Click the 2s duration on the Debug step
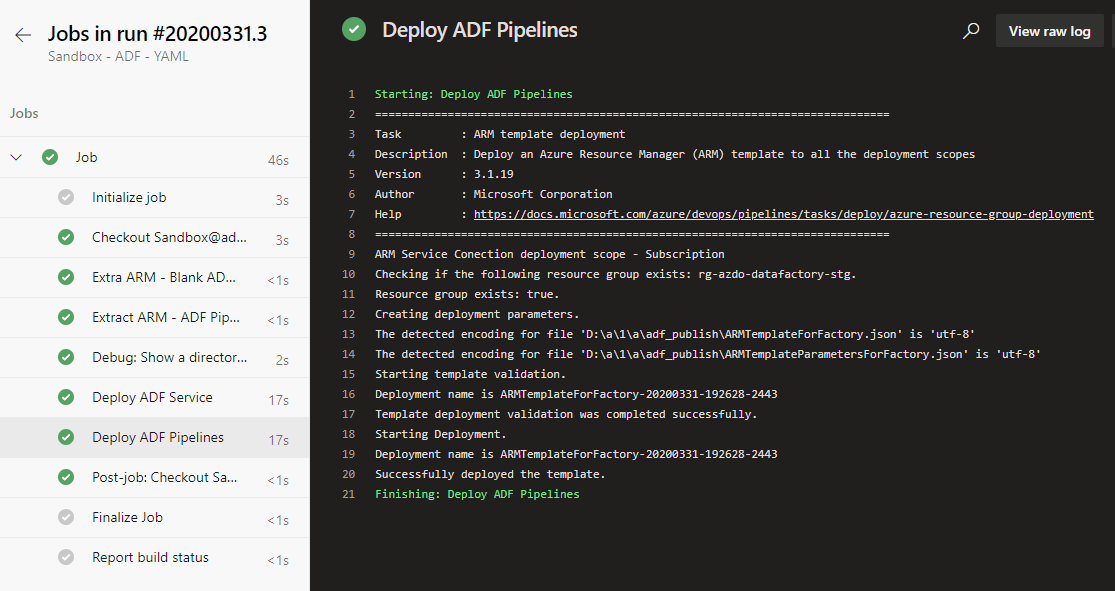Screen dimensions: 1115x591 click(282, 360)
